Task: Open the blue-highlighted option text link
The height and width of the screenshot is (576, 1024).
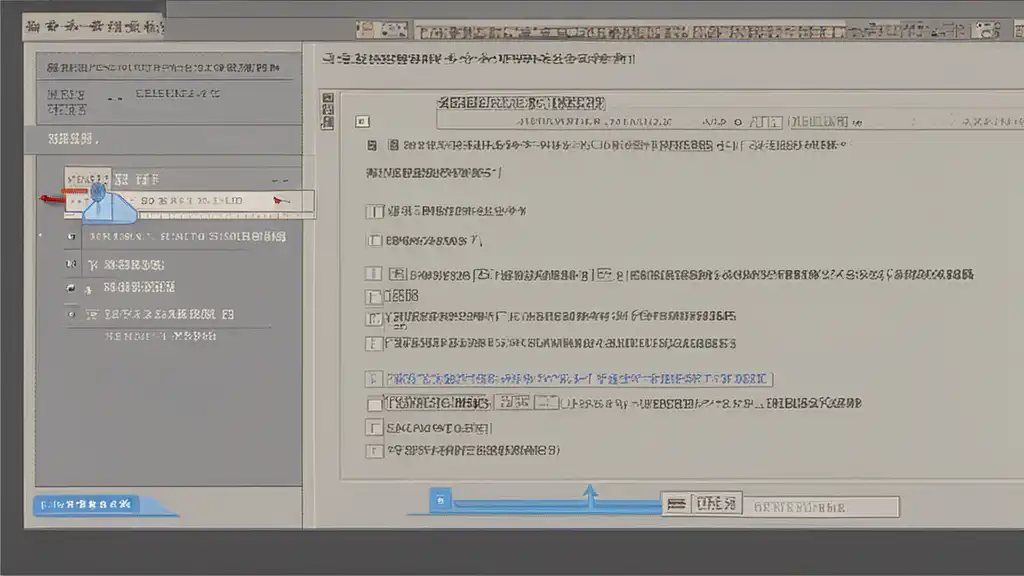Action: coord(576,379)
